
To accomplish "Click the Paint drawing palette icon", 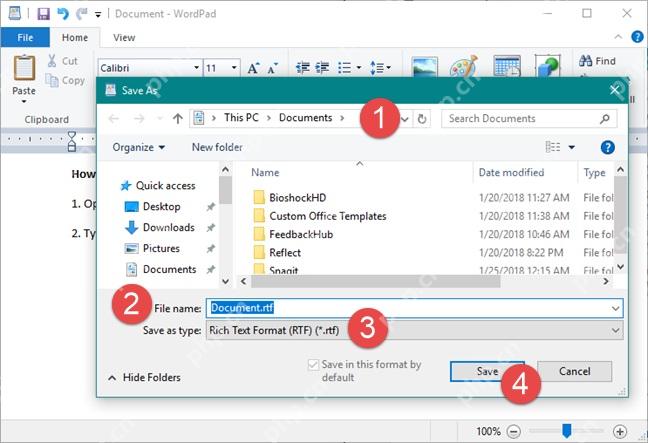I will coord(464,66).
